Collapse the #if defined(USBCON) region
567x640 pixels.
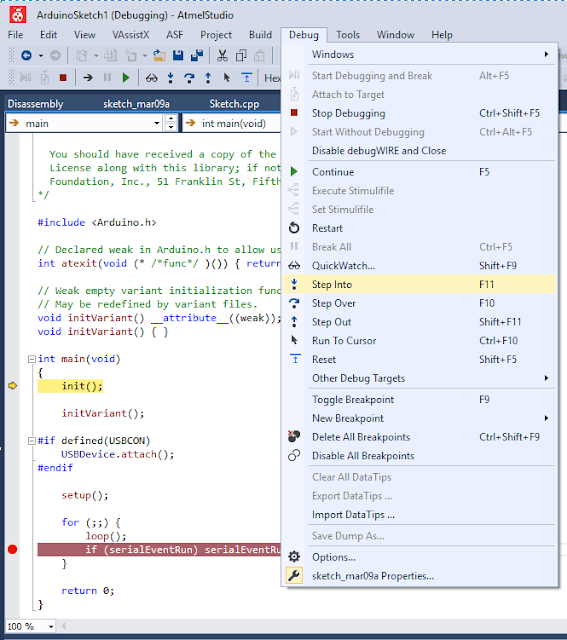pos(31,441)
